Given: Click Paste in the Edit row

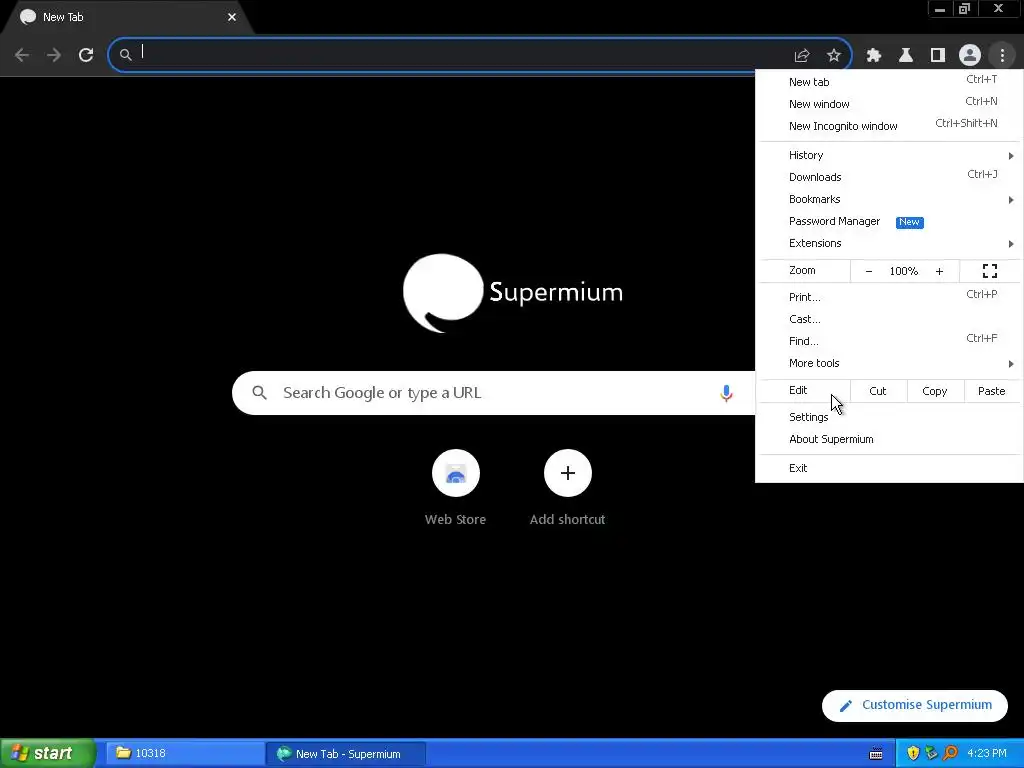Looking at the screenshot, I should pyautogui.click(x=991, y=391).
